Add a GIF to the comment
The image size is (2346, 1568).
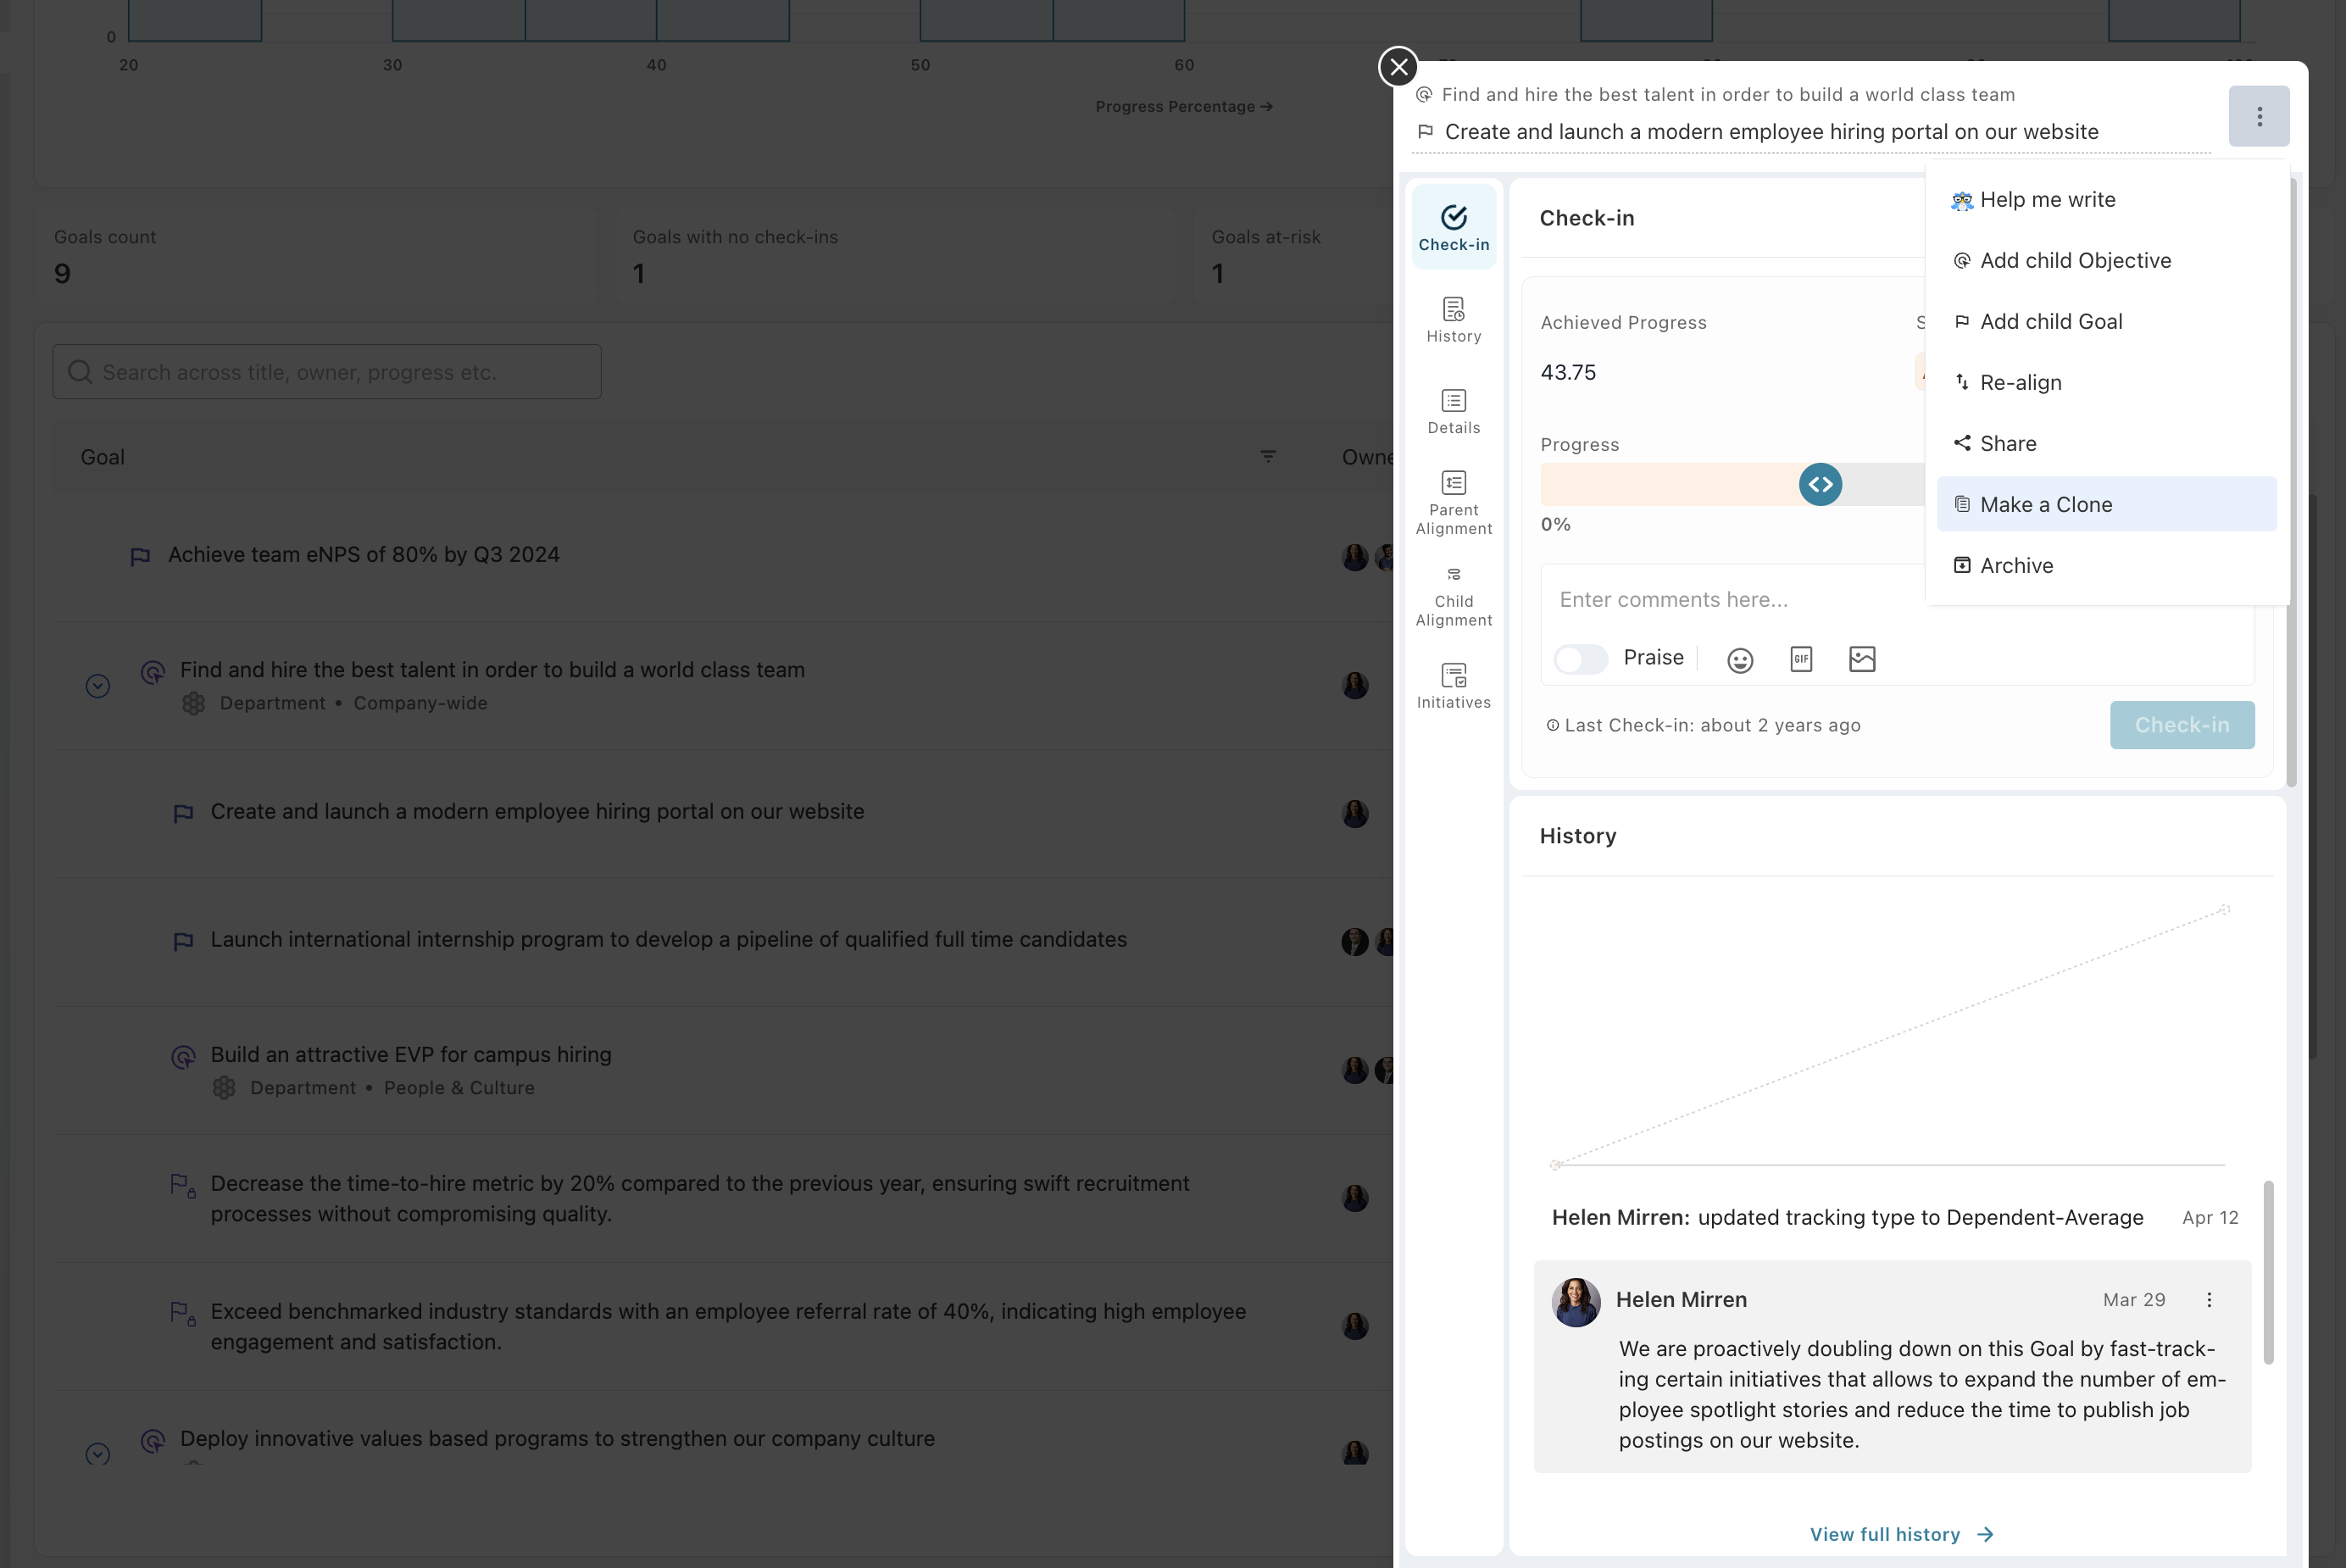(x=1801, y=659)
